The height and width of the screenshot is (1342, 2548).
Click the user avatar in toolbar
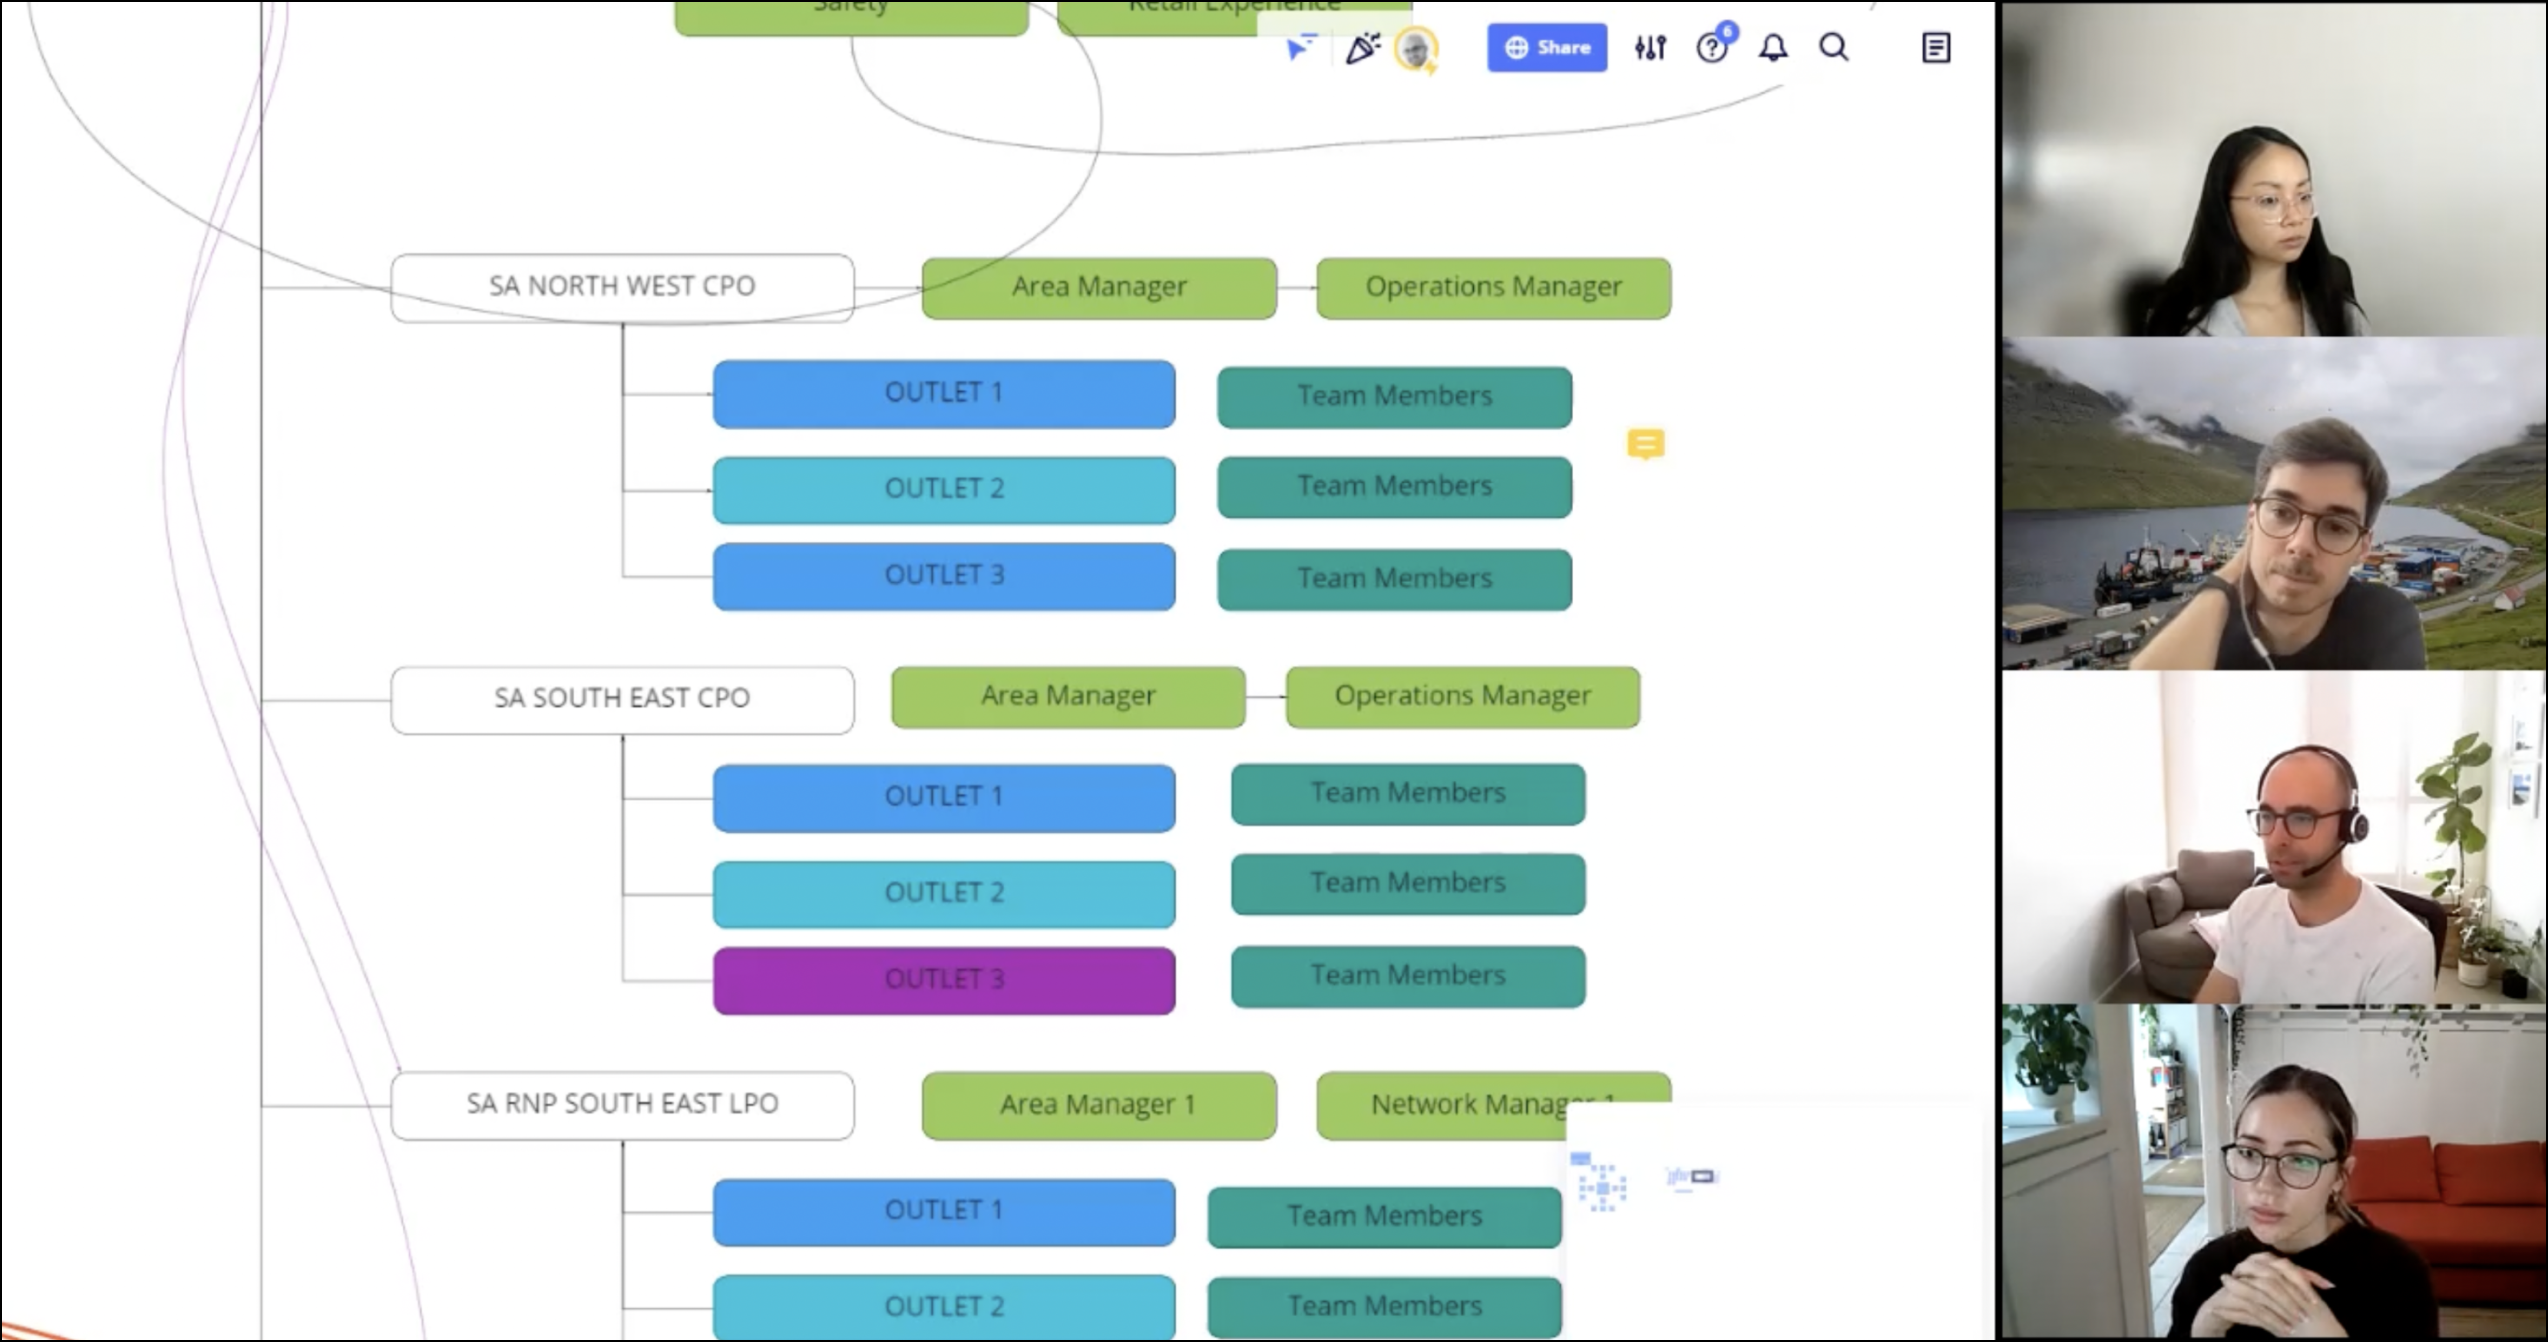pos(1416,49)
